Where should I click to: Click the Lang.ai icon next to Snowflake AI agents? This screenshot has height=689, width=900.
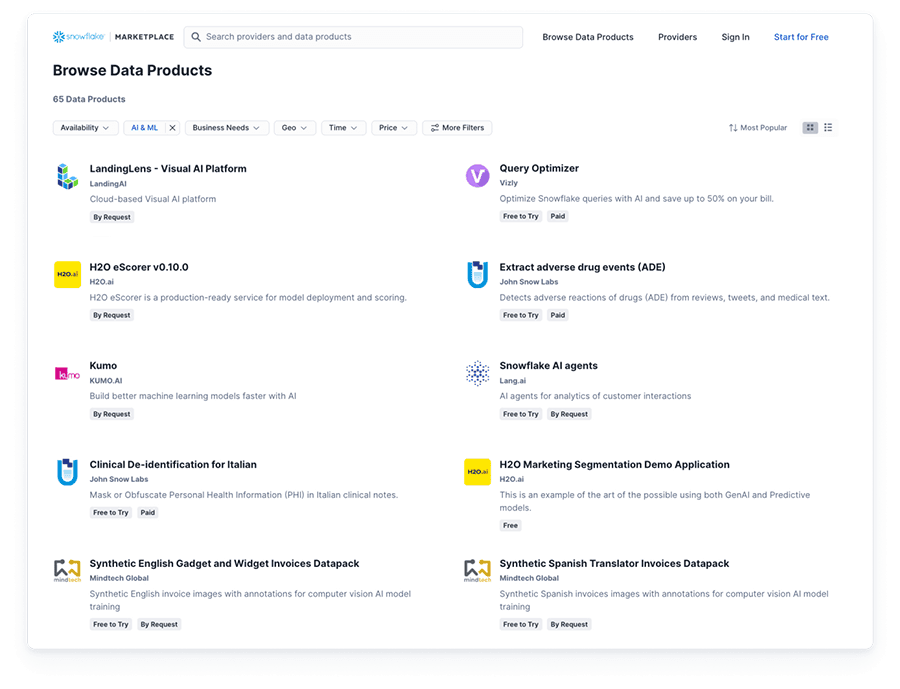[x=476, y=373]
